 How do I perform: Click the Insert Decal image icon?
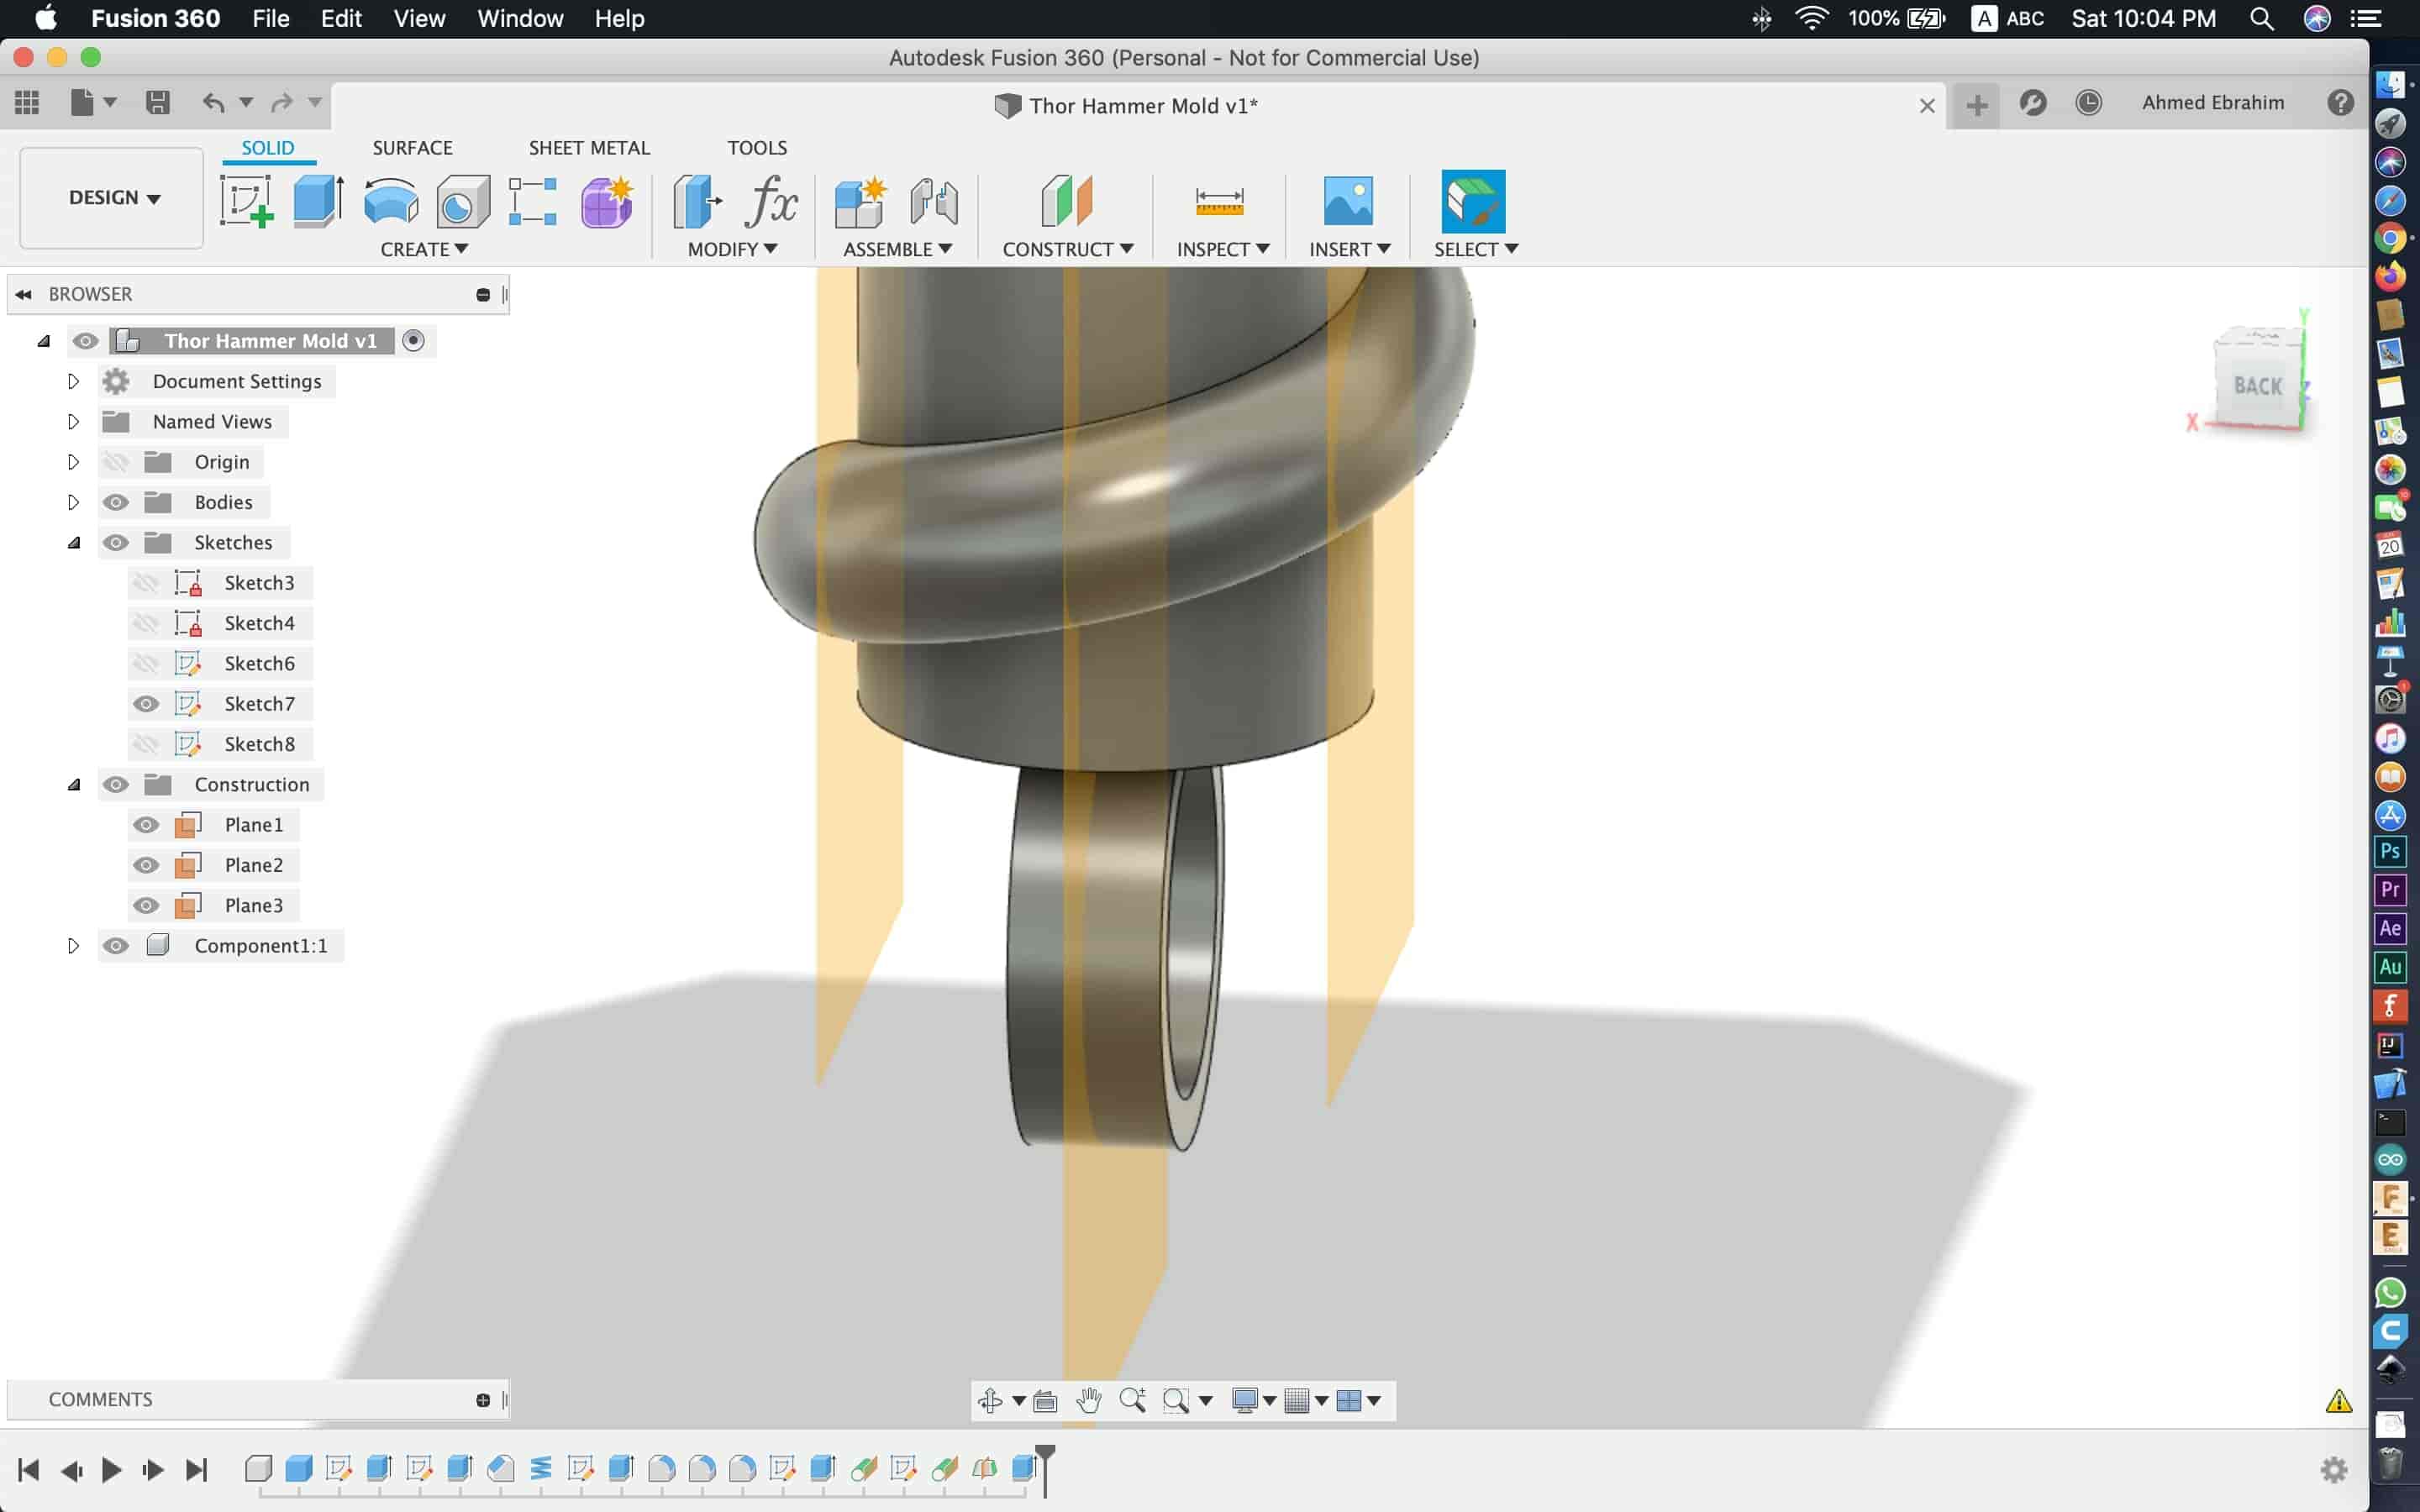[1348, 201]
